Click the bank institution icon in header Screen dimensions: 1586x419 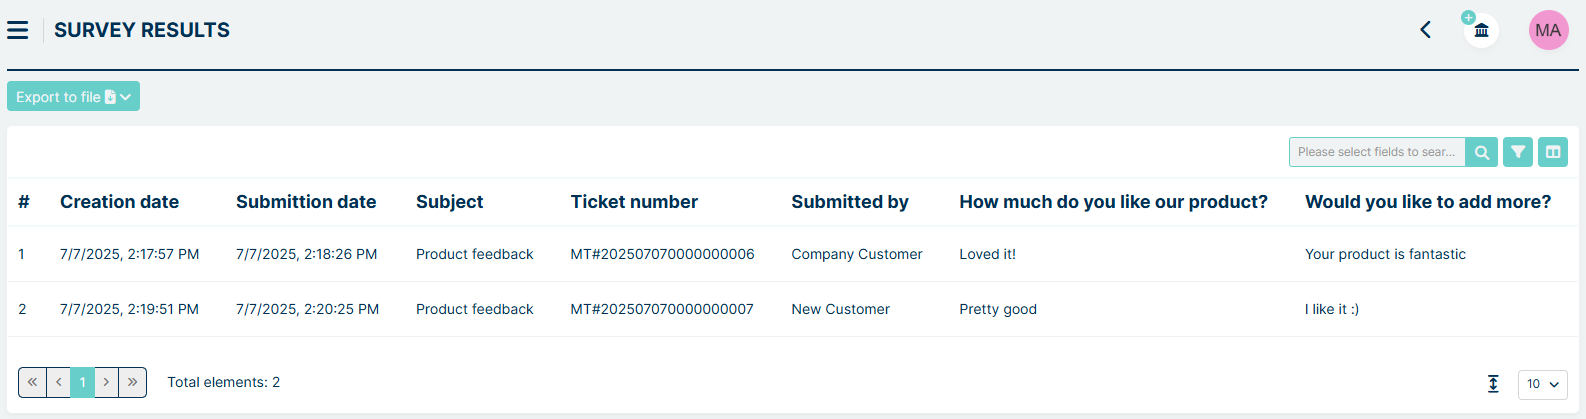(x=1481, y=30)
